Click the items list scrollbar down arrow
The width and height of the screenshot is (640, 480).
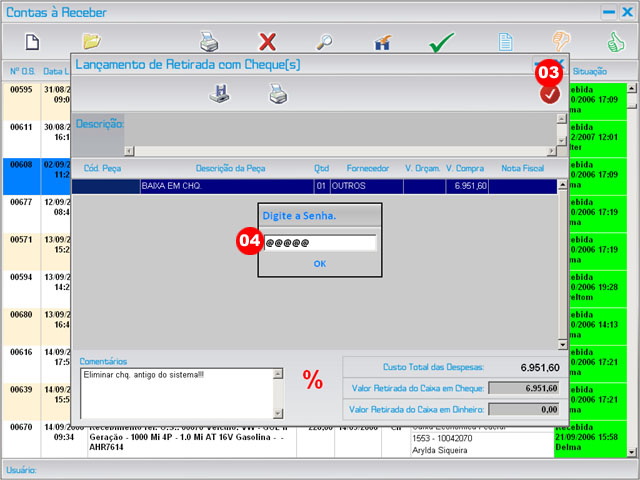click(562, 344)
